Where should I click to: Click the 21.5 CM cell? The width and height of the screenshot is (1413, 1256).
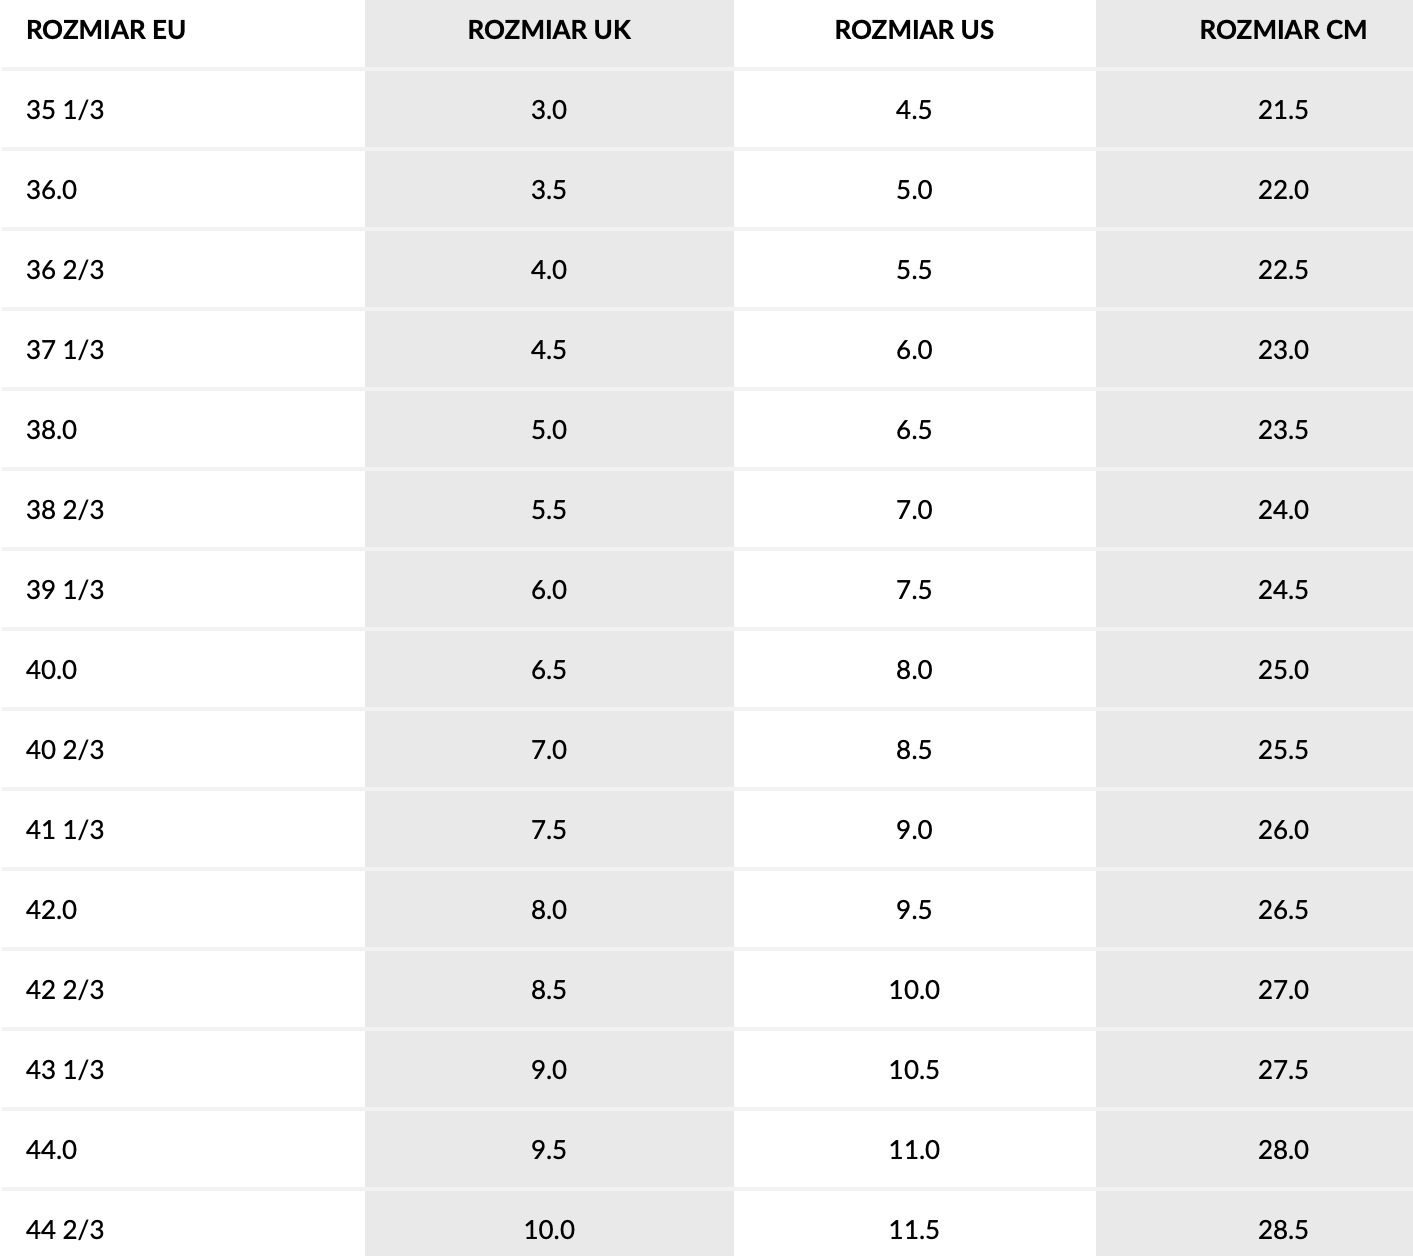pos(1283,110)
